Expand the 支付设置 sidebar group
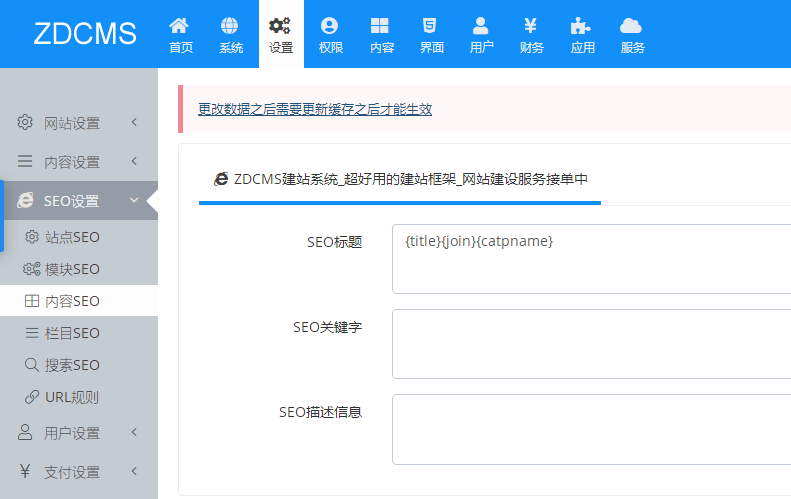The image size is (791, 499). 78,472
